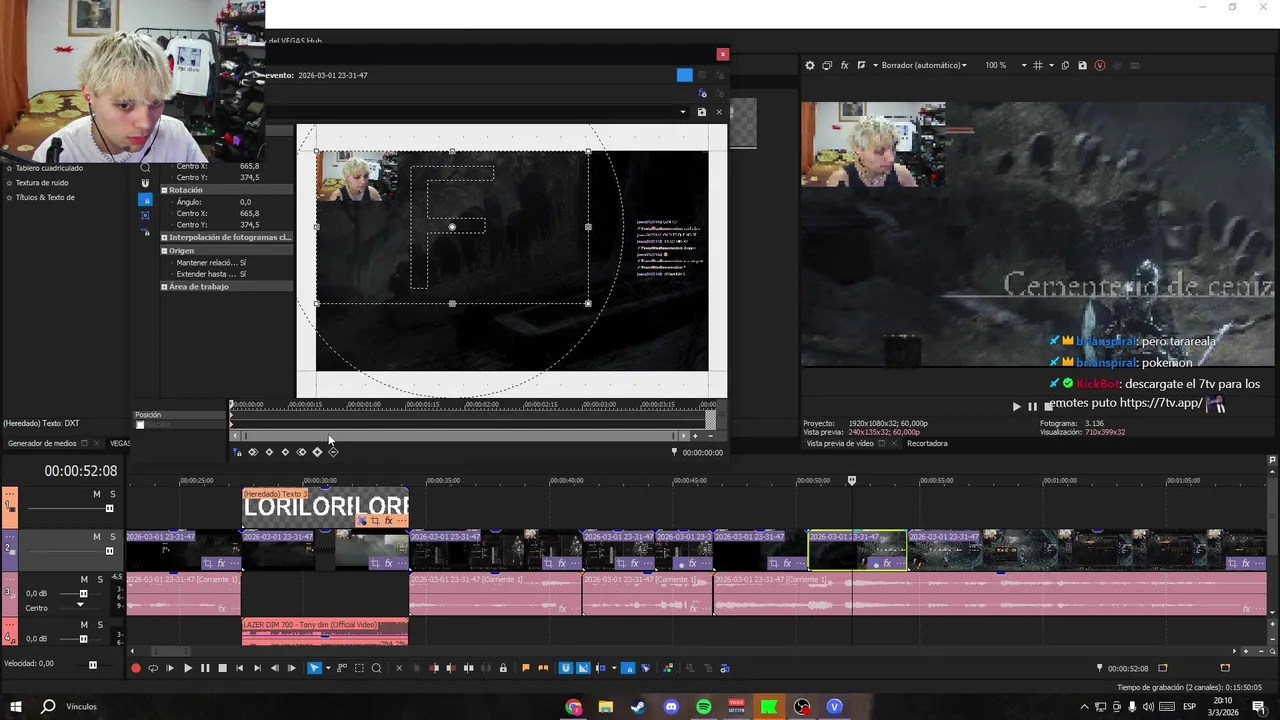Open Event Pan/Crop on Texto 3 clip
This screenshot has height=720, width=1280.
coord(374,521)
